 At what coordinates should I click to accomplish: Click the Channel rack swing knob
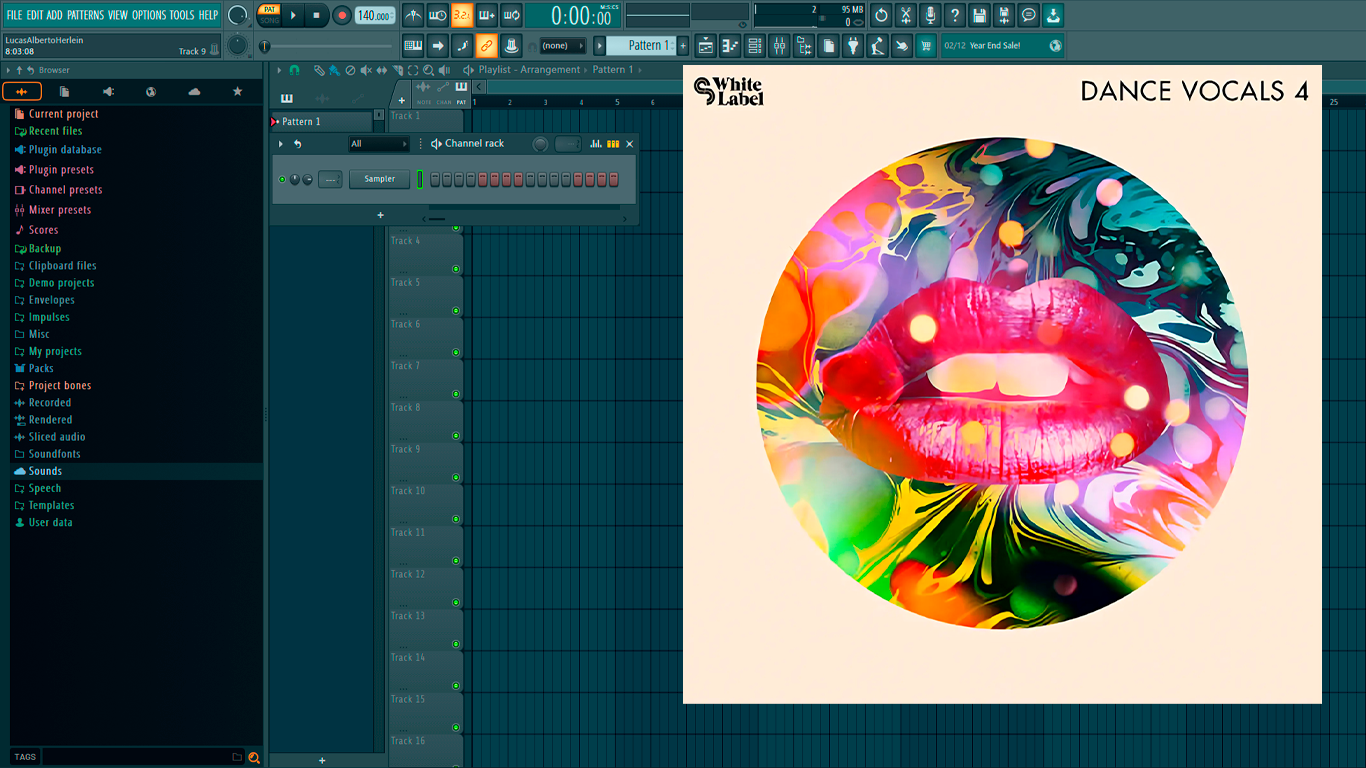click(541, 144)
